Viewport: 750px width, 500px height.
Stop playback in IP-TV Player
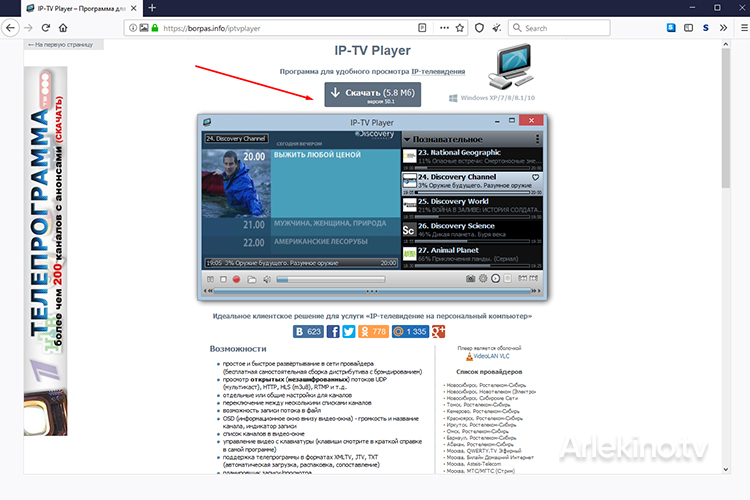pos(223,279)
